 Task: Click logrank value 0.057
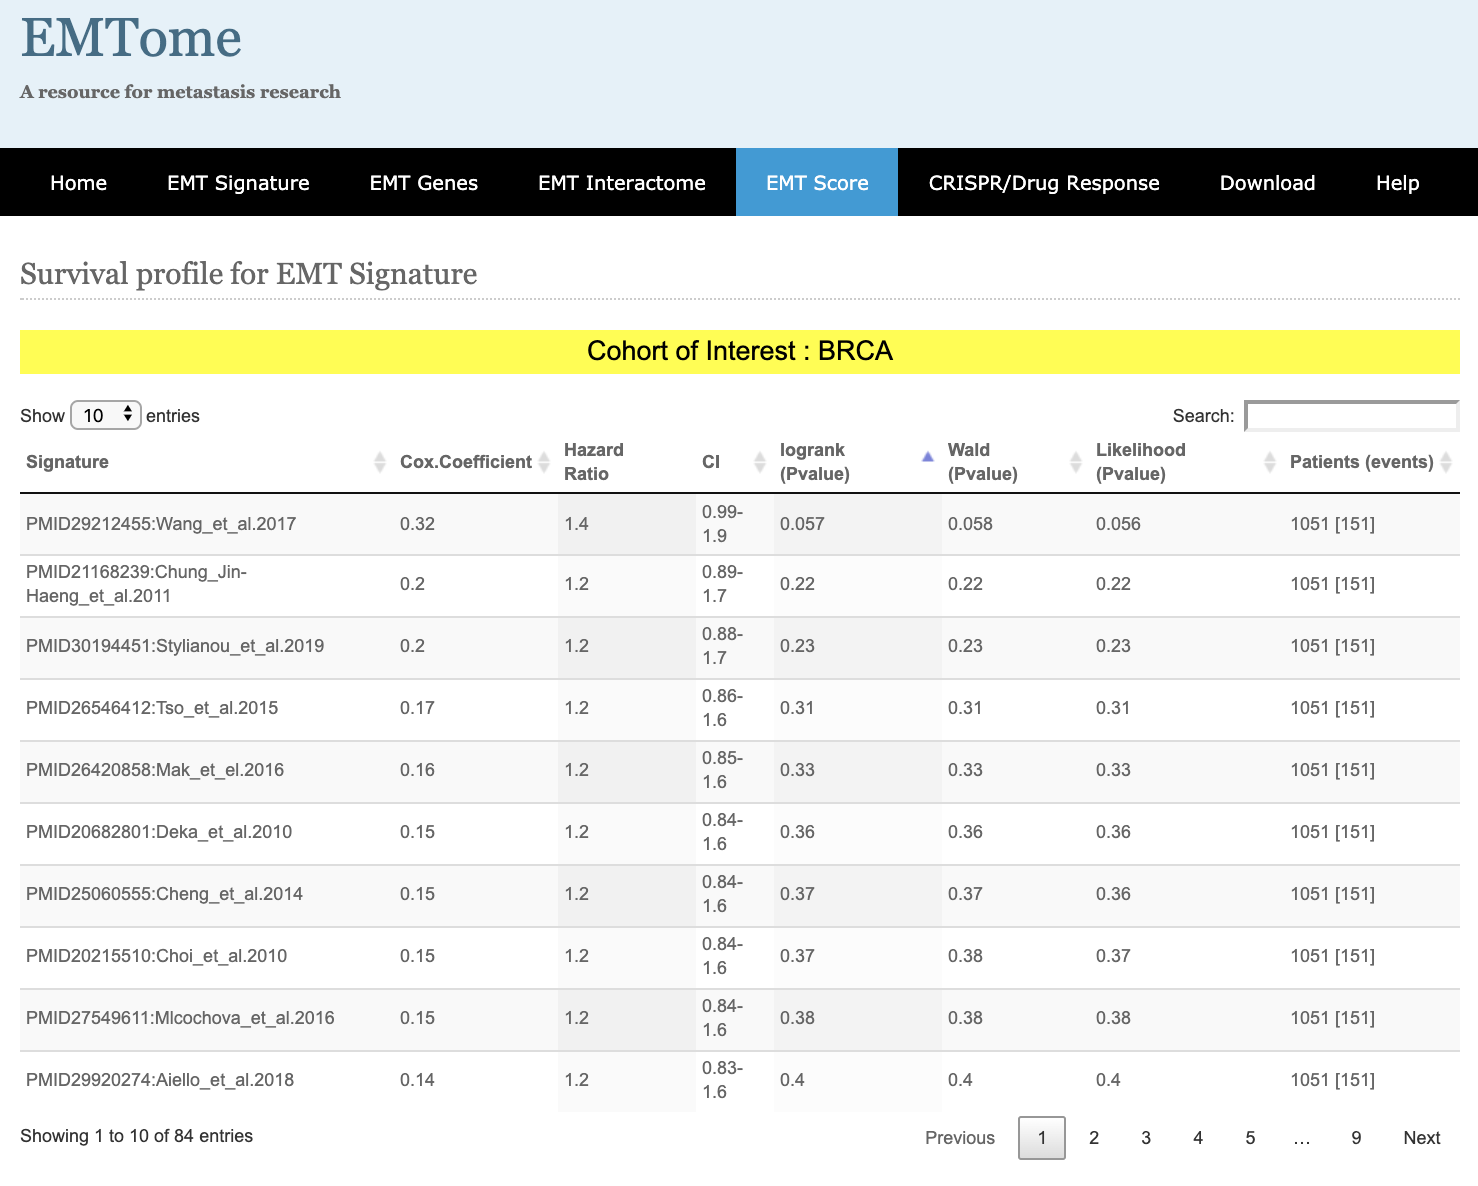[x=802, y=524]
